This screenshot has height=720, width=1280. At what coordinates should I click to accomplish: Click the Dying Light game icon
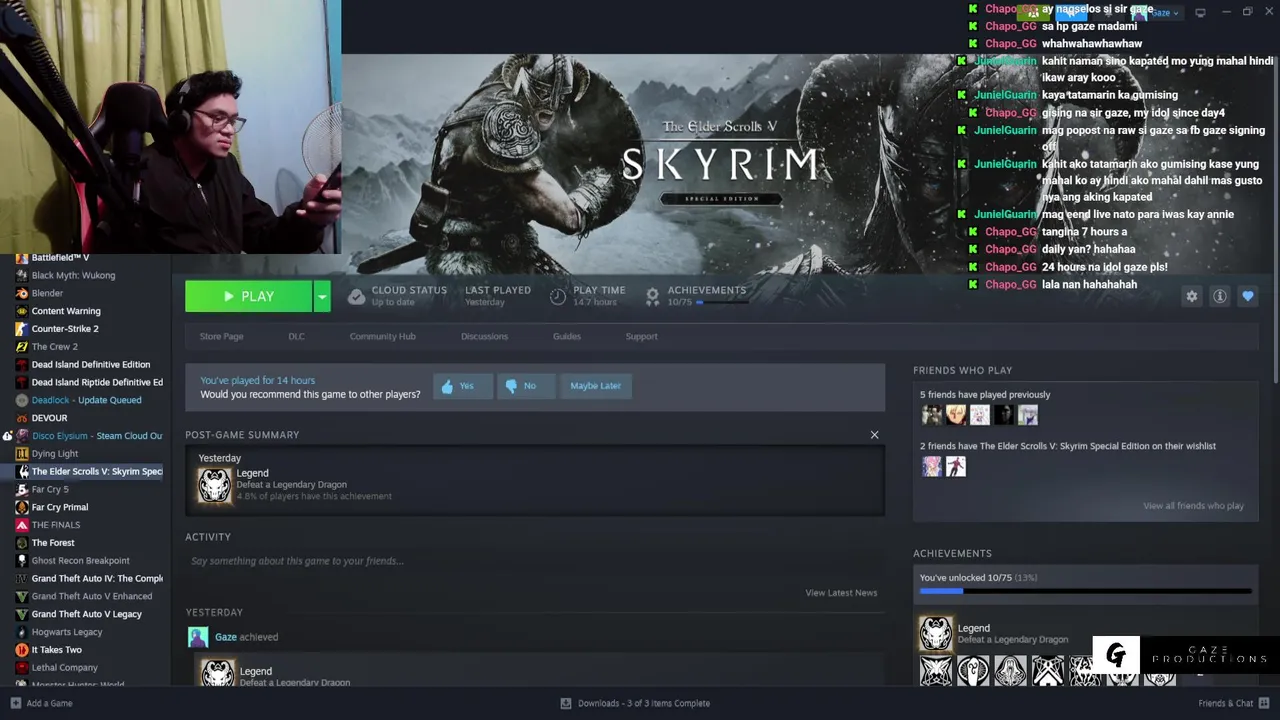tap(22, 454)
